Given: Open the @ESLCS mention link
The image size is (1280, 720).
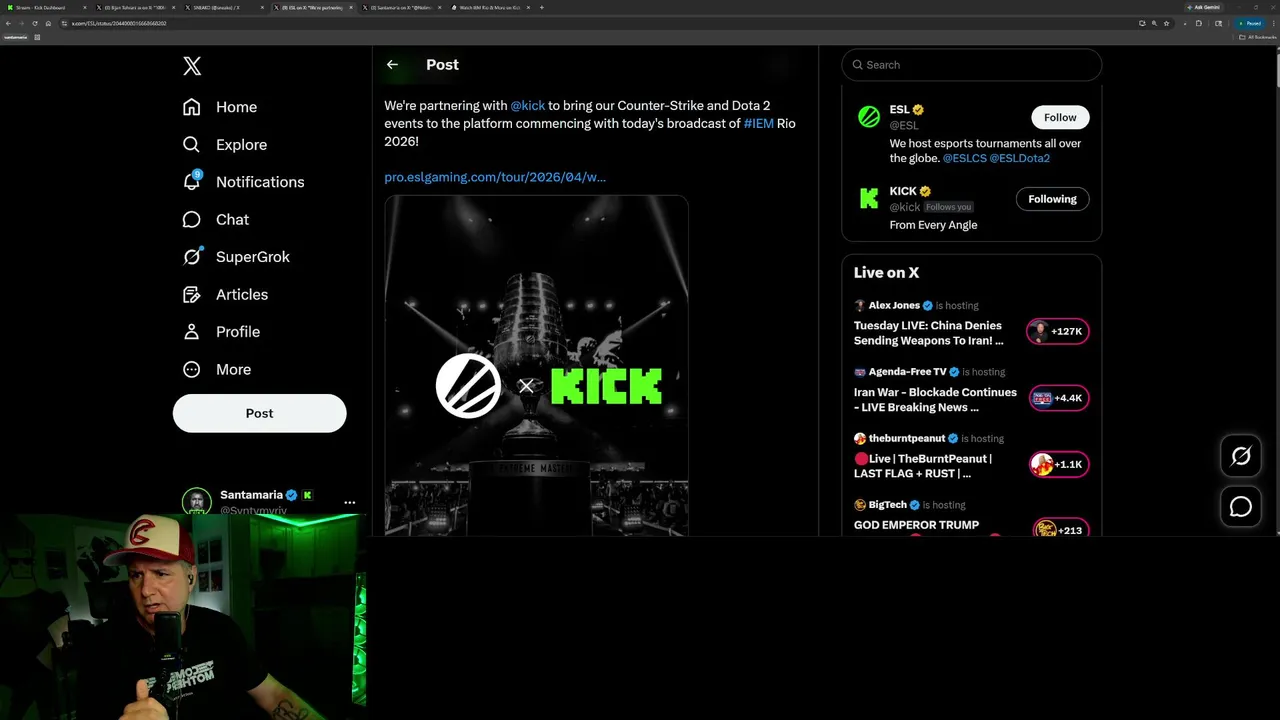Looking at the screenshot, I should [x=964, y=158].
